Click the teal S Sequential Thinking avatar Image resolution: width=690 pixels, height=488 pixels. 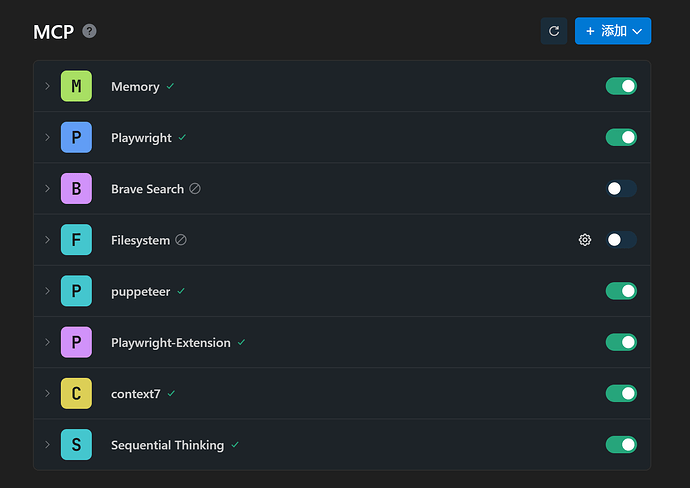click(x=76, y=444)
